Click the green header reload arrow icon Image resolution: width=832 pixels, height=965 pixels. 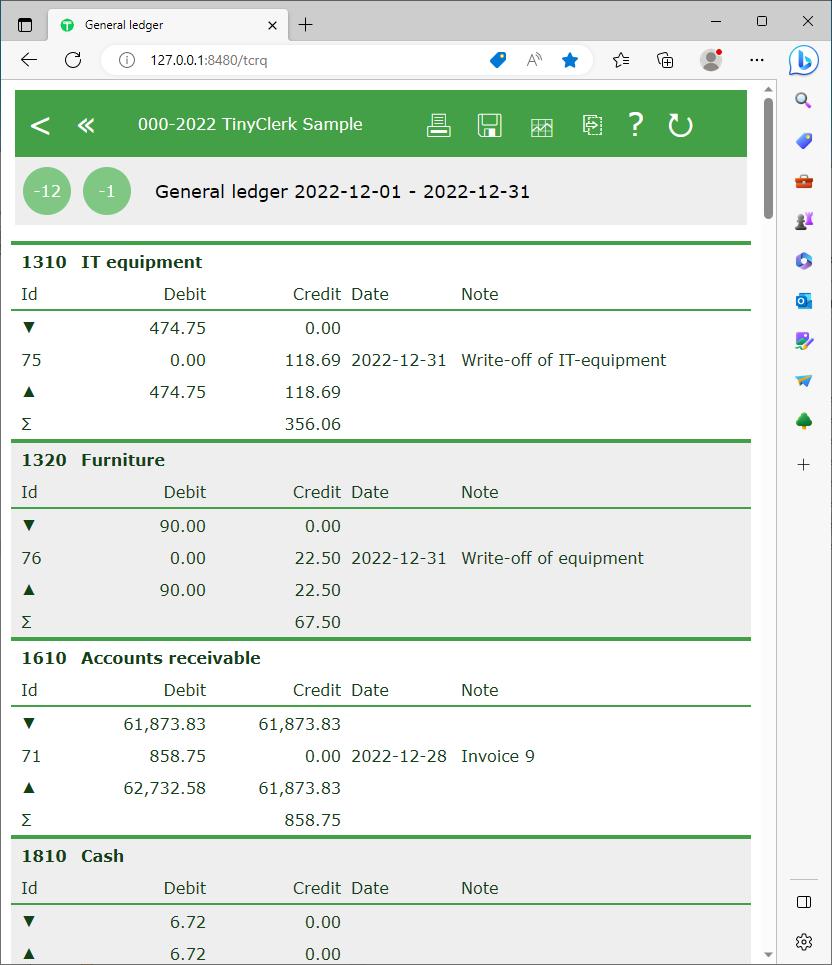(680, 125)
